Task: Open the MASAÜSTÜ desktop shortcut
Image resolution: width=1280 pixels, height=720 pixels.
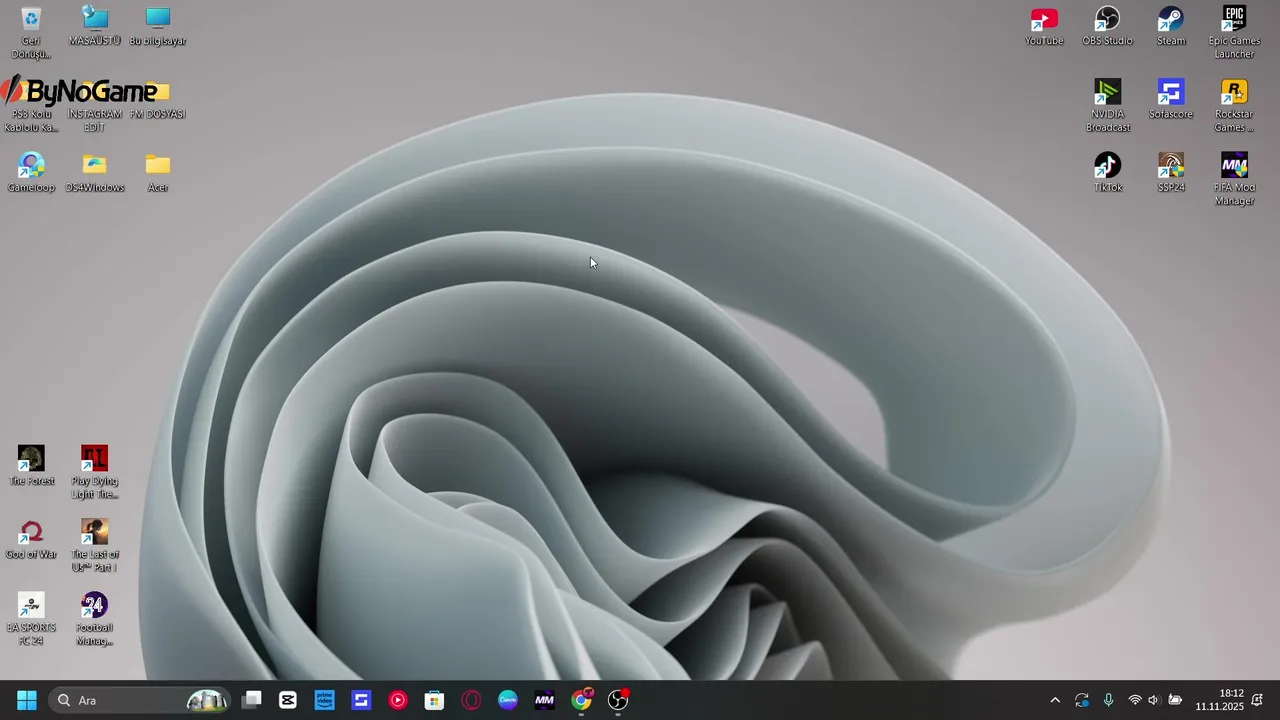Action: [x=95, y=26]
